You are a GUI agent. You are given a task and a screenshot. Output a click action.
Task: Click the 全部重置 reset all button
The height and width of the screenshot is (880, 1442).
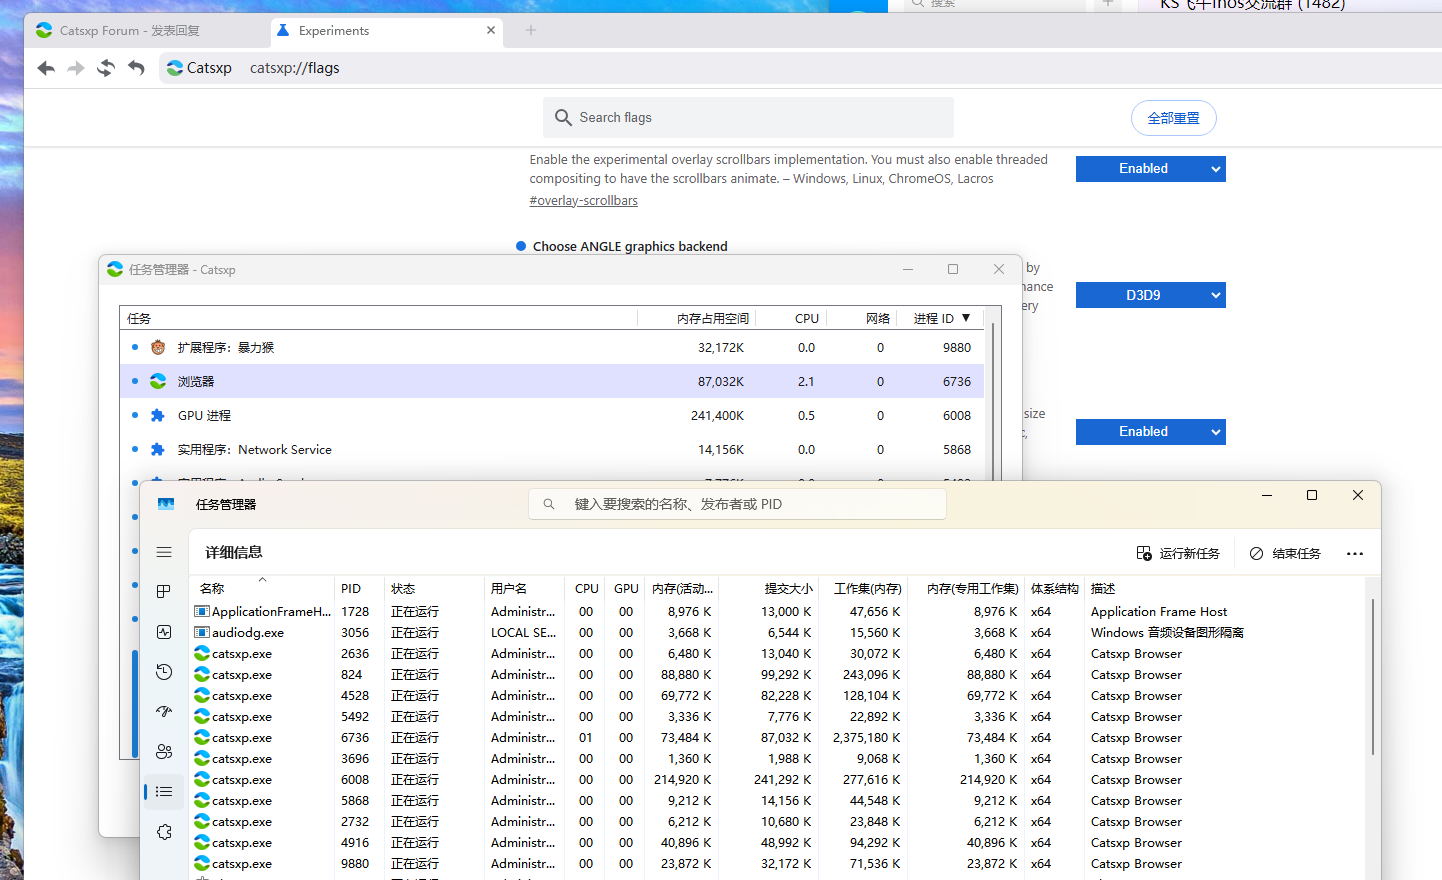tap(1173, 118)
